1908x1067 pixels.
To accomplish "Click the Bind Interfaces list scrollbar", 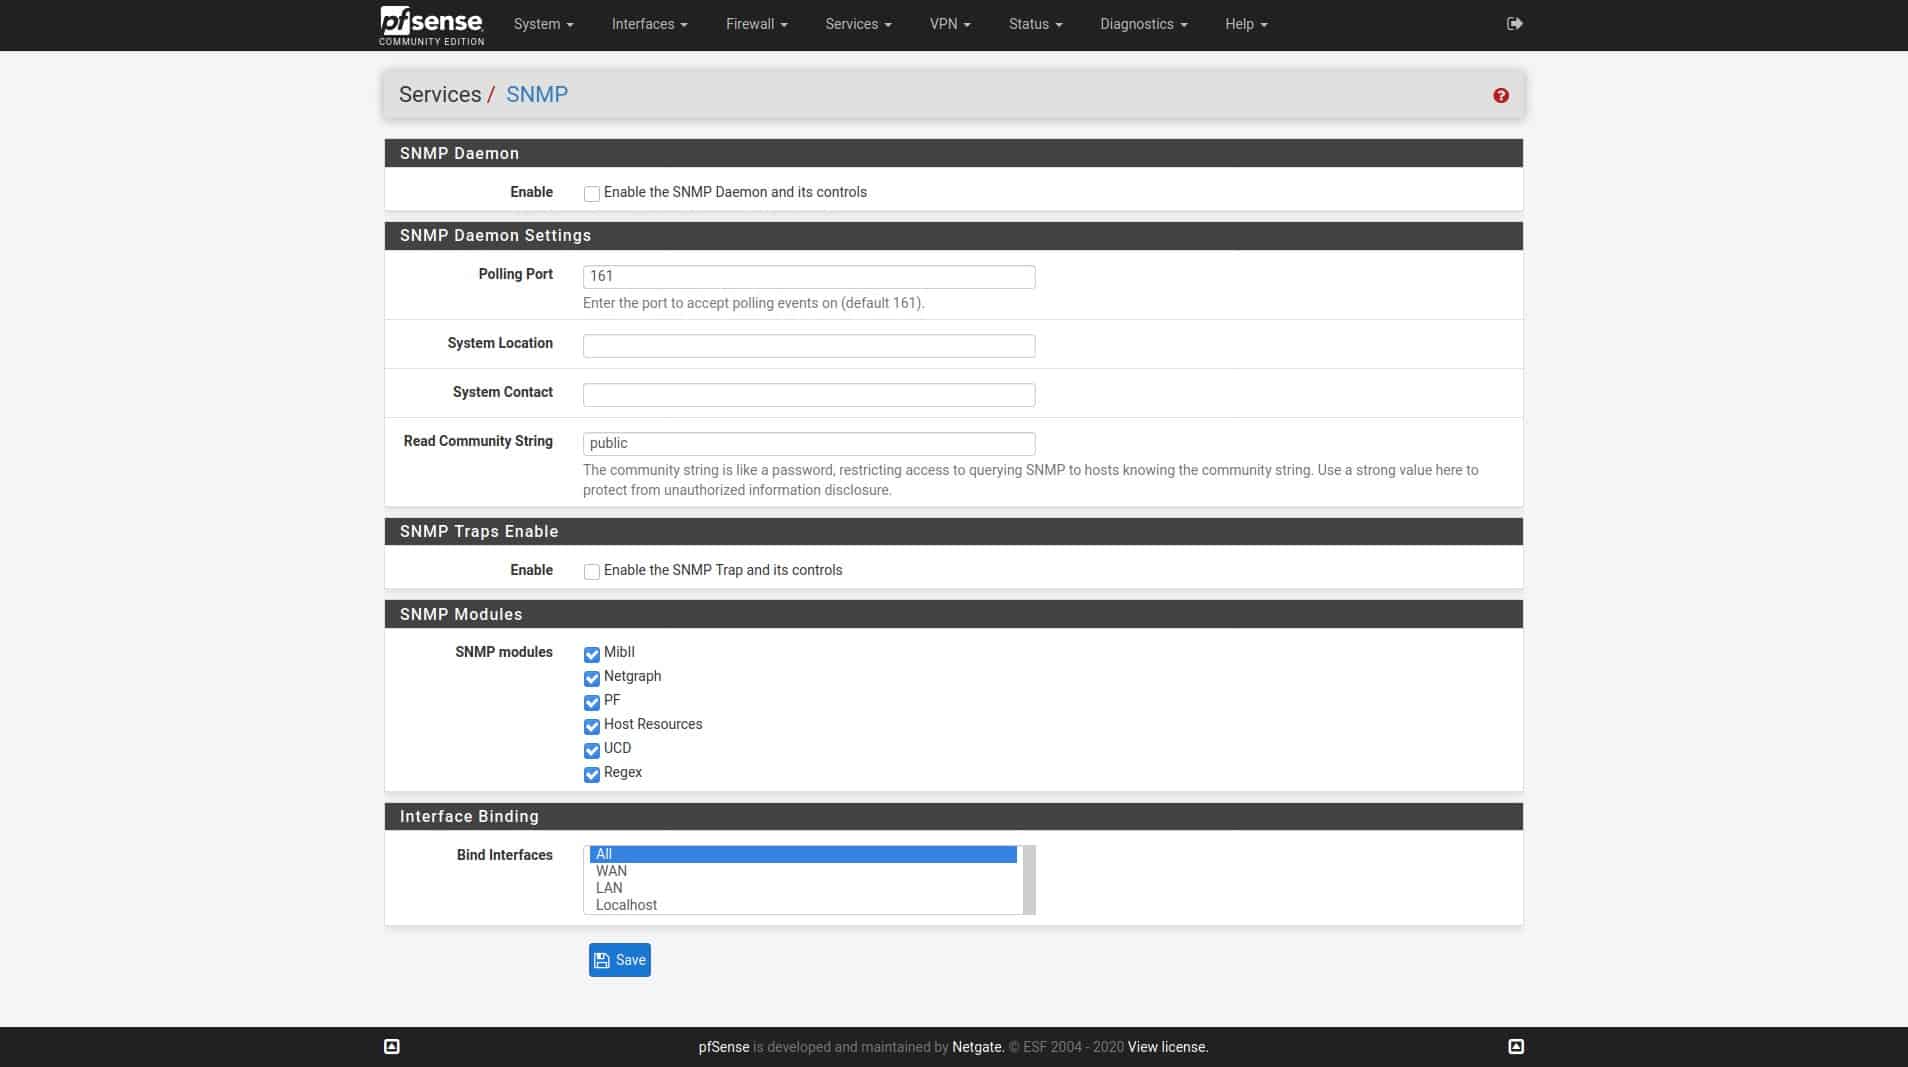I will pos(1028,880).
